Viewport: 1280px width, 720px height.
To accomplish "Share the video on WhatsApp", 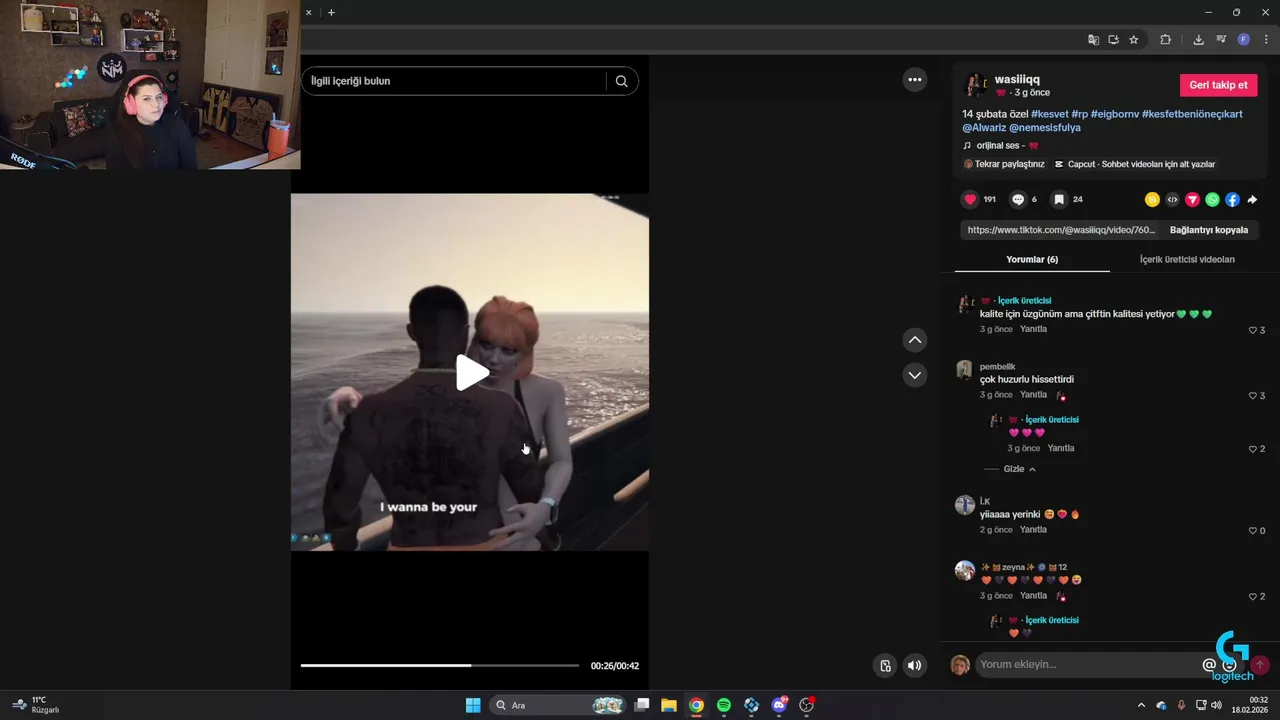I will click(1212, 200).
